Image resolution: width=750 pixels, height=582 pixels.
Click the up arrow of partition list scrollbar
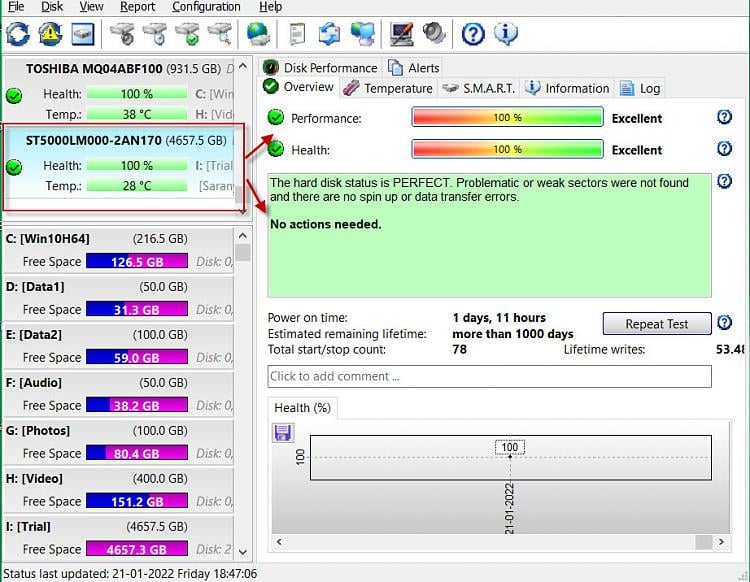[243, 236]
